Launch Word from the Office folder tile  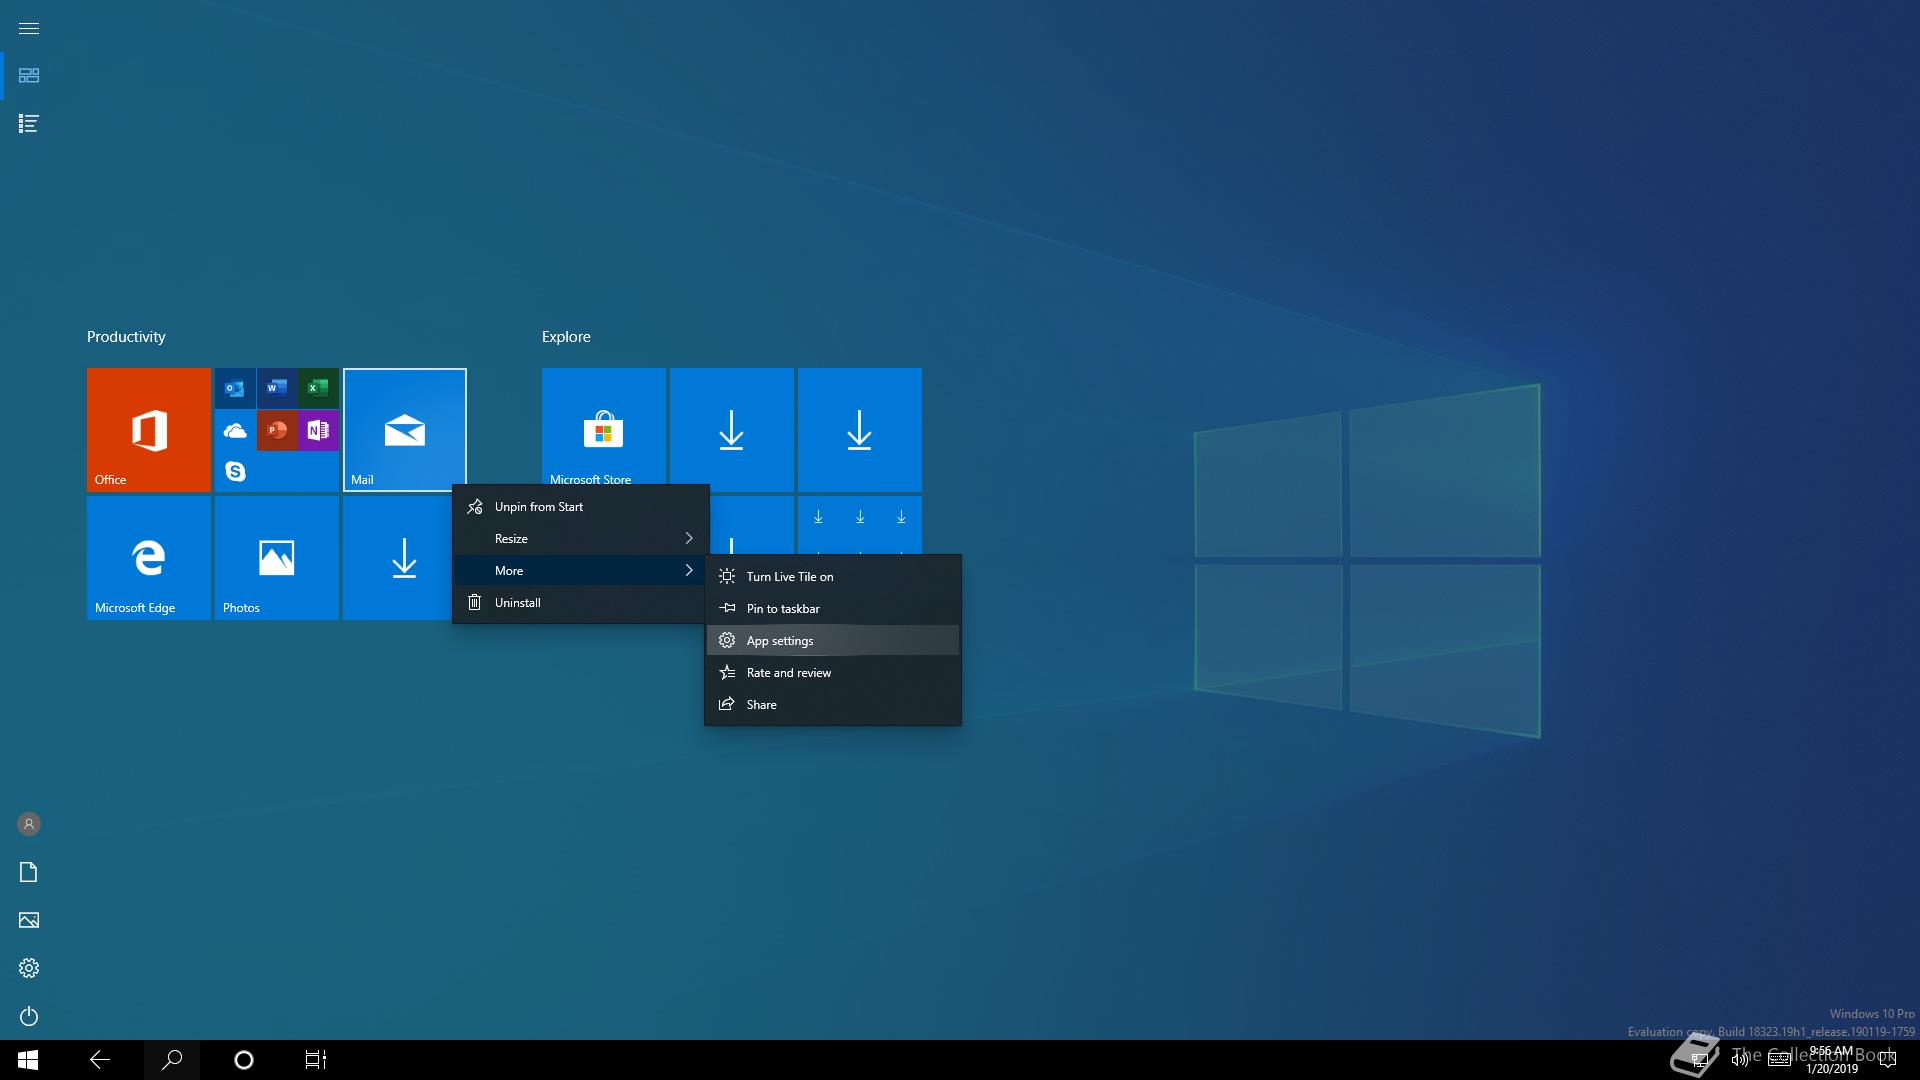pos(277,388)
